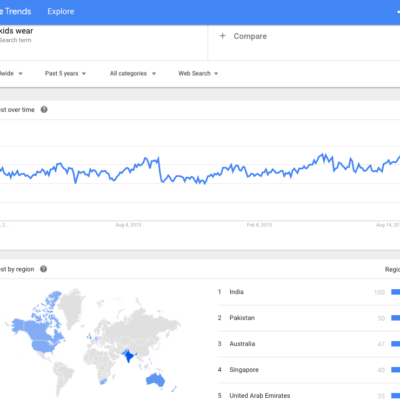Select Singapore in the region list

click(244, 370)
